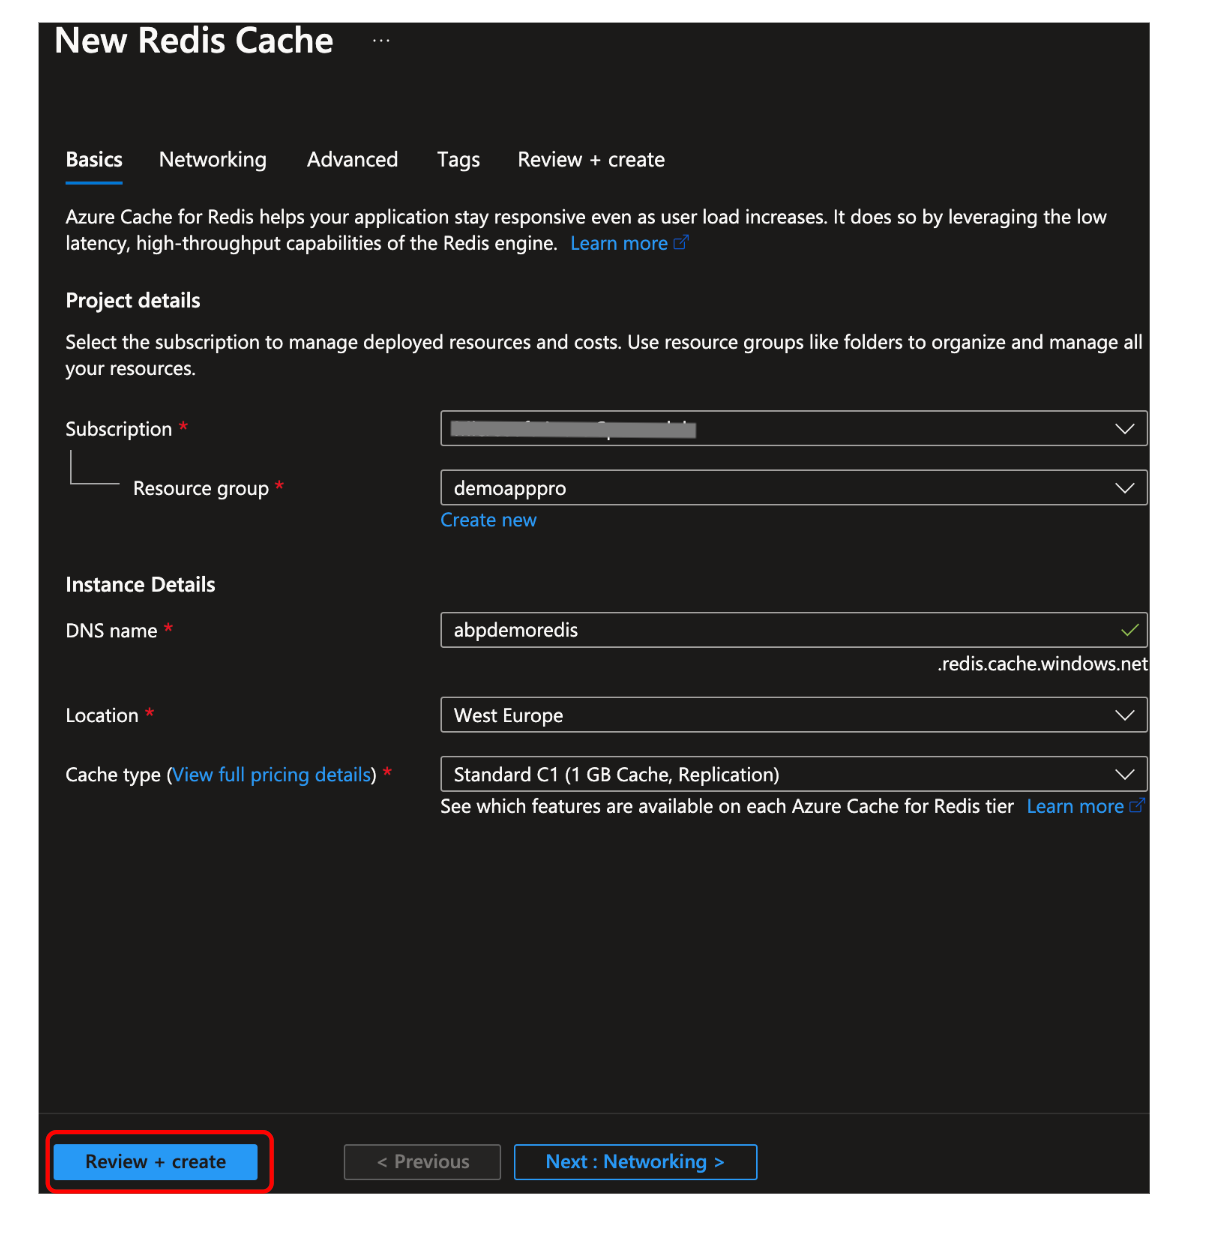Click the blue Review + create button
The height and width of the screenshot is (1240, 1208).
tap(155, 1162)
